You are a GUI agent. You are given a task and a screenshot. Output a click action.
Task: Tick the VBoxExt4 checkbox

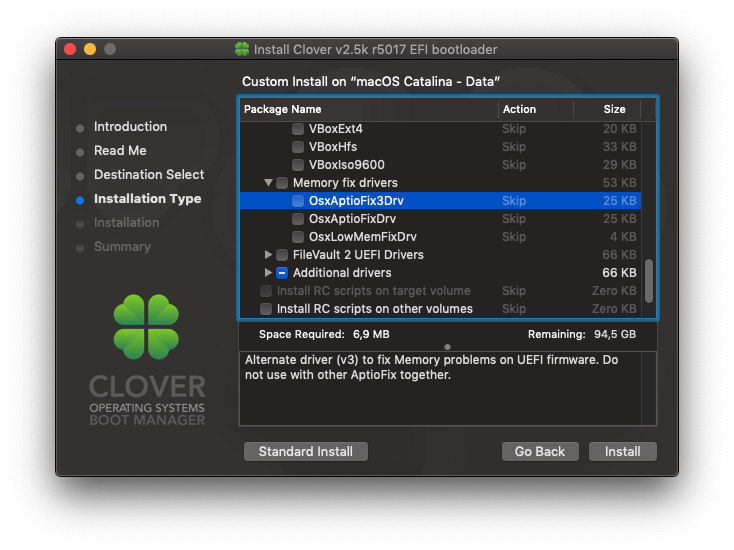click(x=298, y=129)
